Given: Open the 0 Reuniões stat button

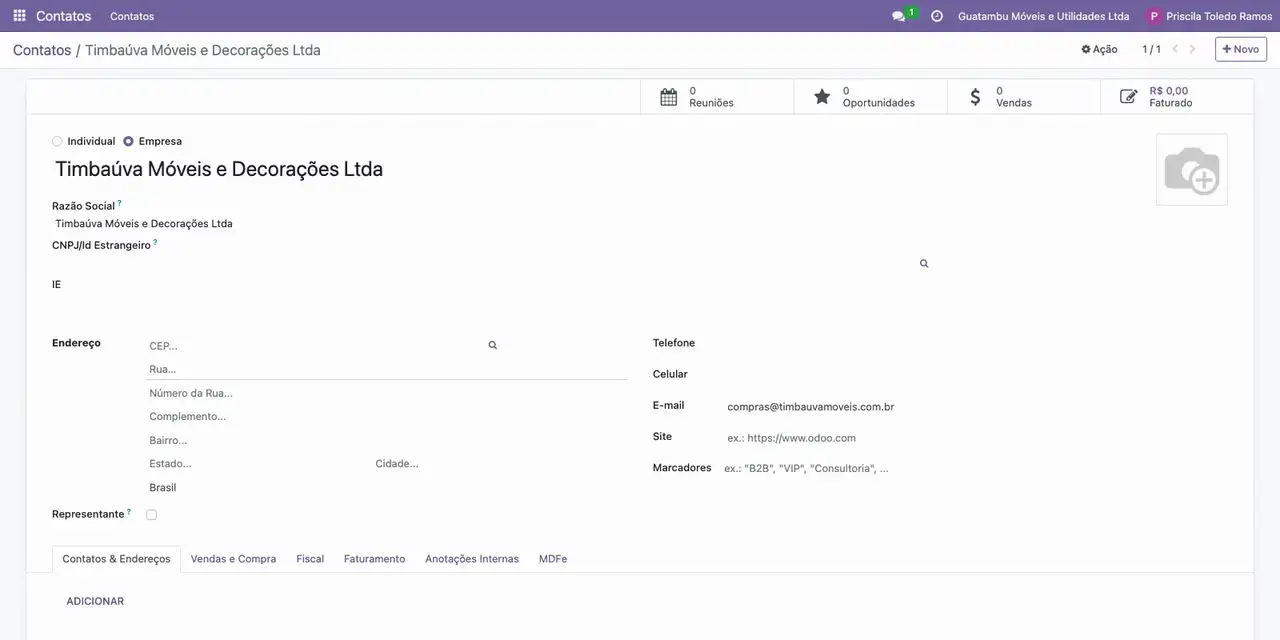Looking at the screenshot, I should pos(717,97).
